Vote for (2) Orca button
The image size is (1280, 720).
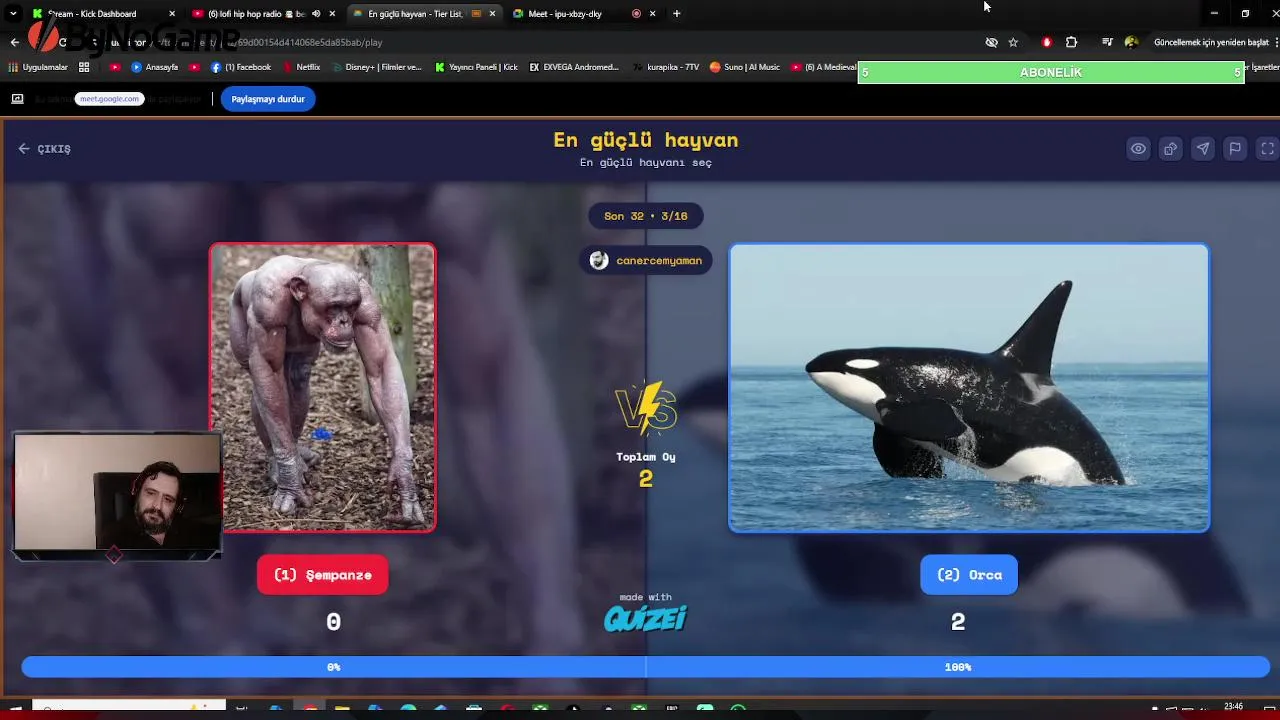(969, 575)
